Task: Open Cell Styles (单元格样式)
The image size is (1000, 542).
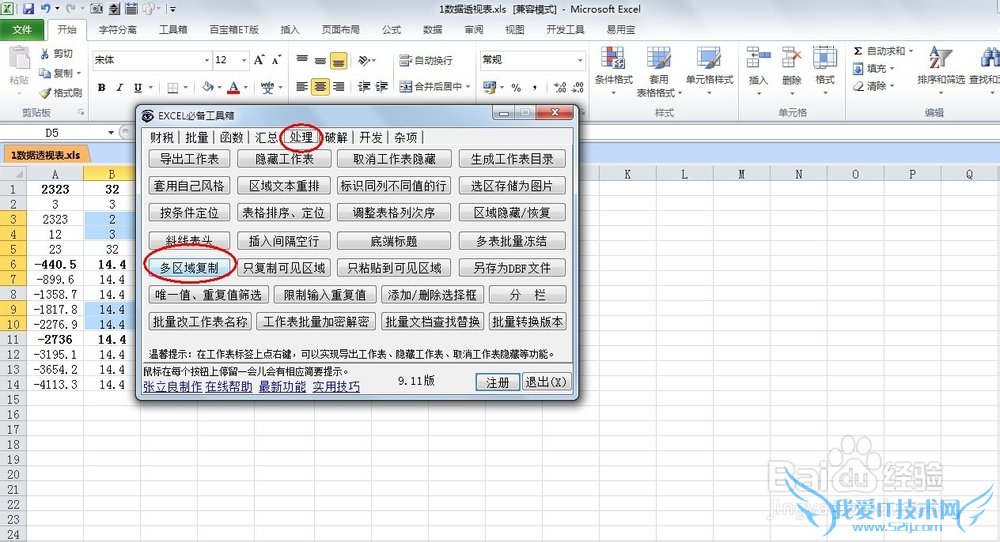Action: tap(709, 71)
